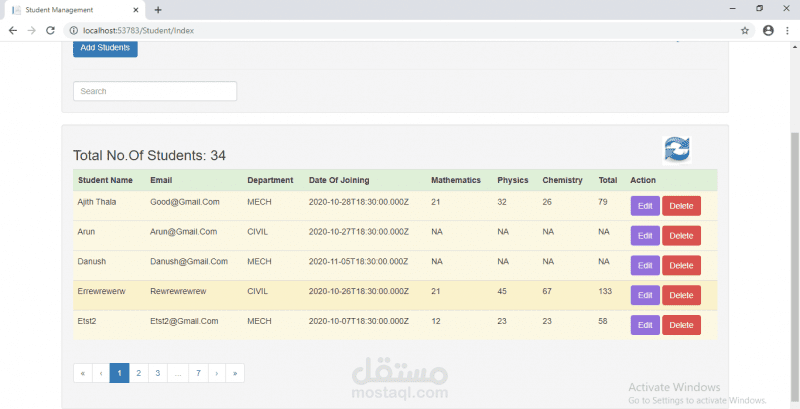Click into the Search input field
Viewport: 800px width, 409px height.
[x=155, y=91]
